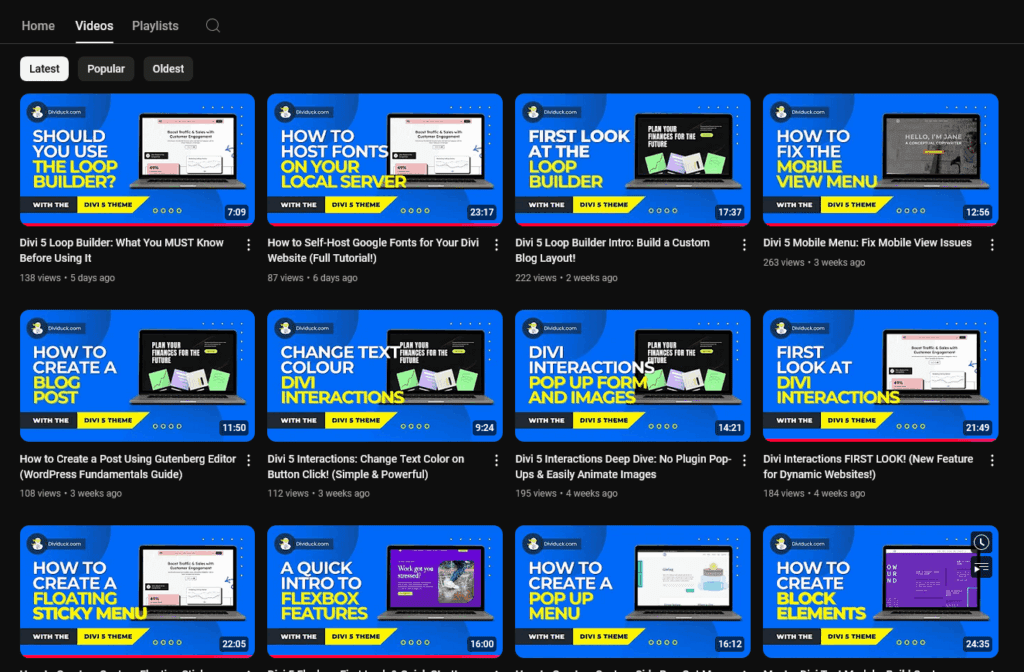Click Add to queue icon on Block Elements thumbnail
The width and height of the screenshot is (1024, 672).
pos(981,568)
